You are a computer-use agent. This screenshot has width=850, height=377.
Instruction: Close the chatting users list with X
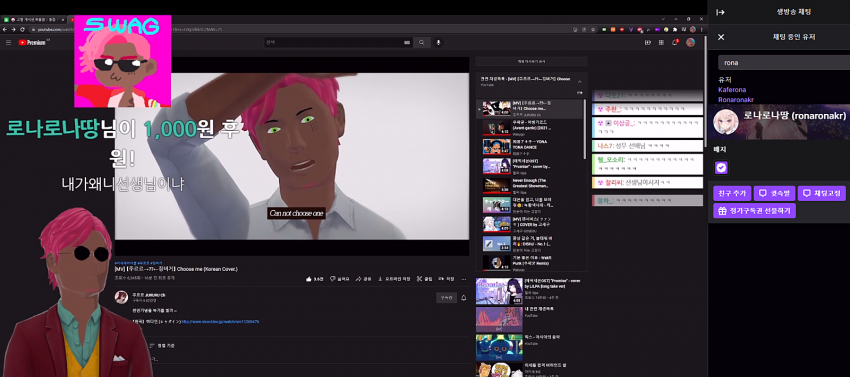[x=721, y=37]
